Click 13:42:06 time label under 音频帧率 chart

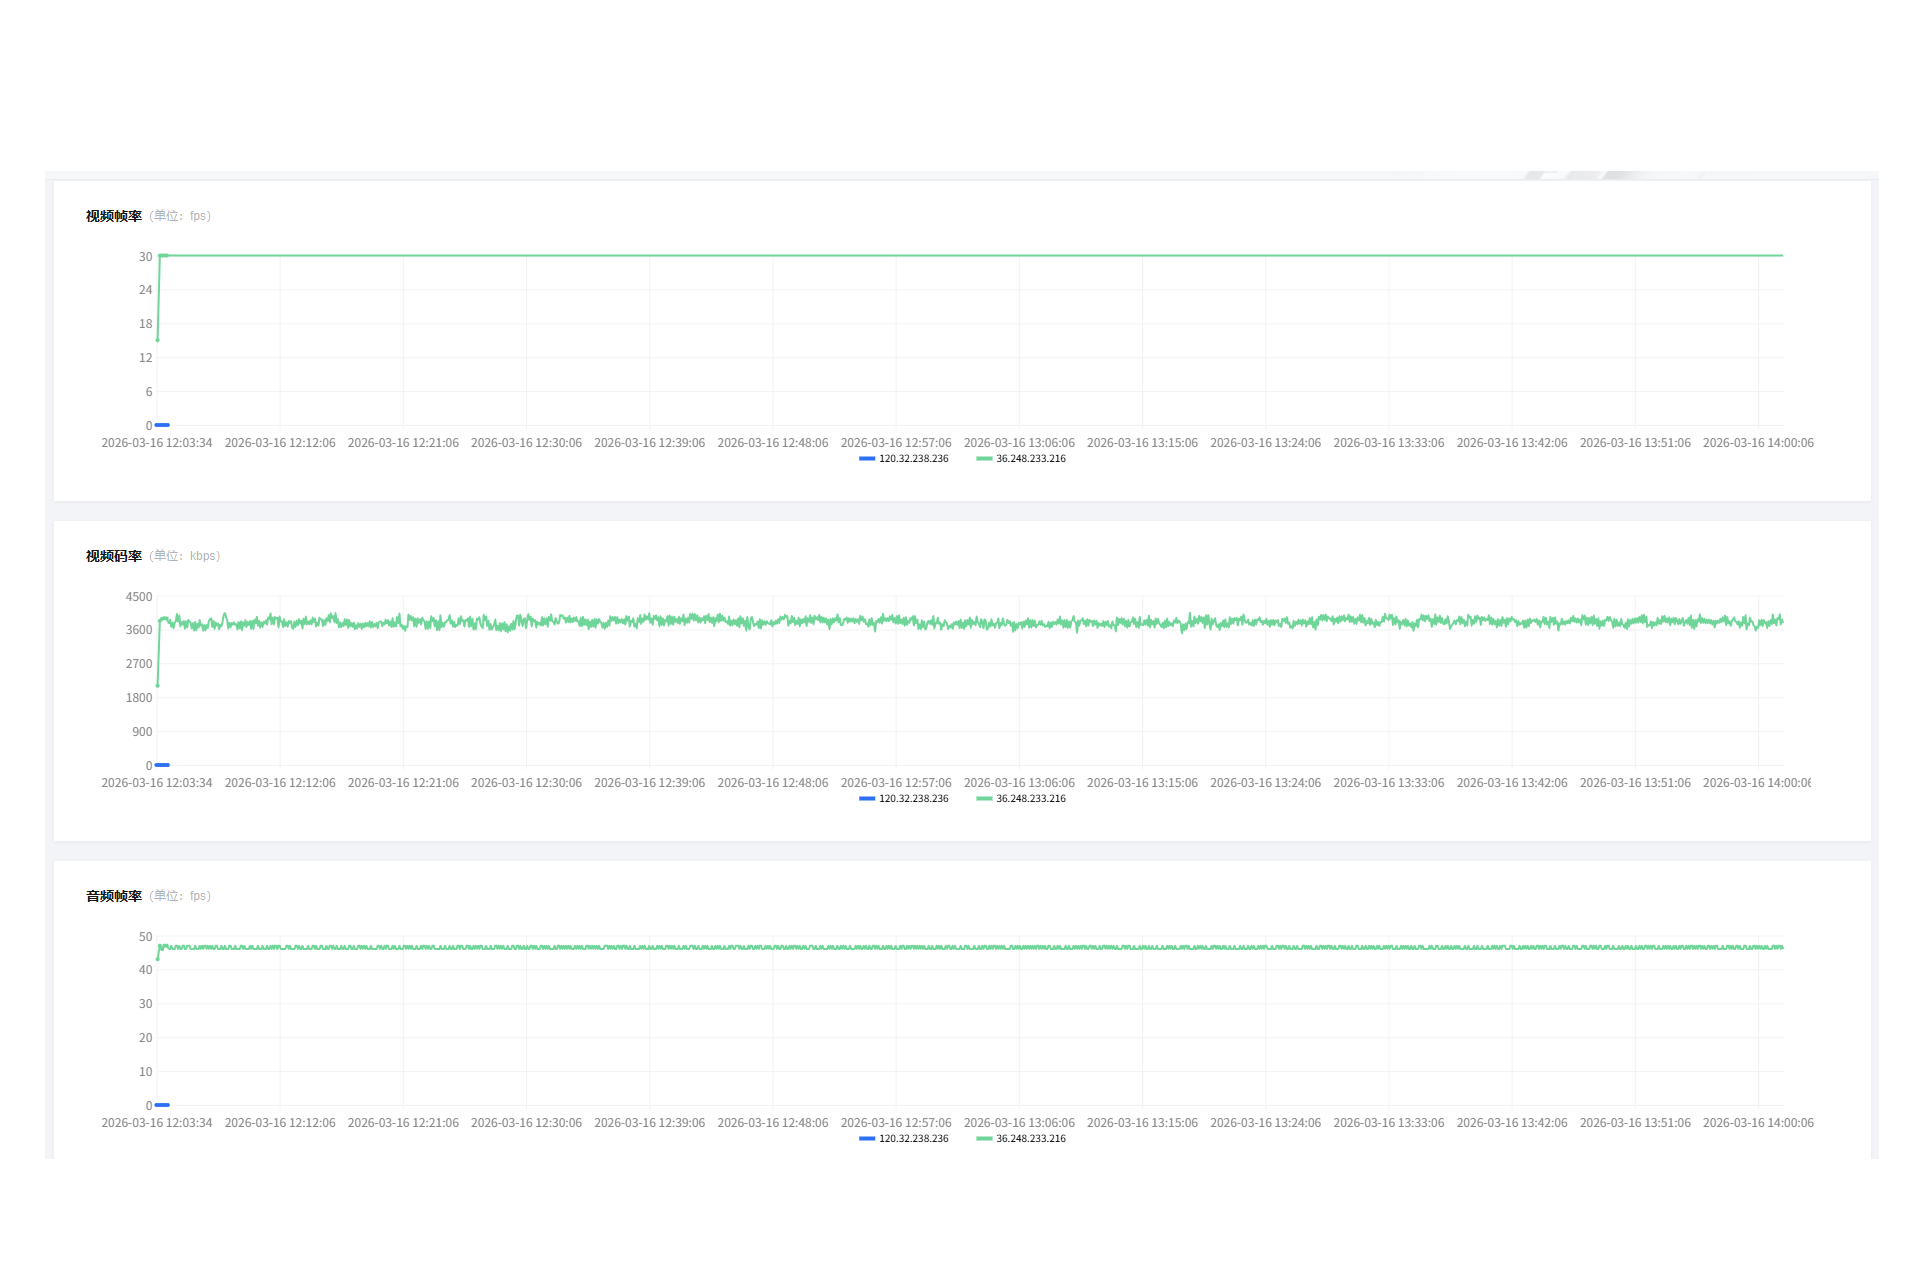(x=1512, y=1123)
